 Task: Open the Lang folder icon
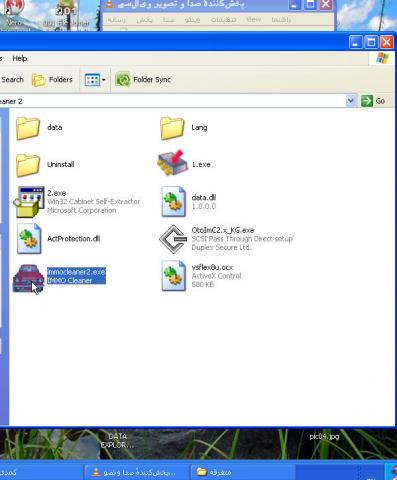coord(172,128)
